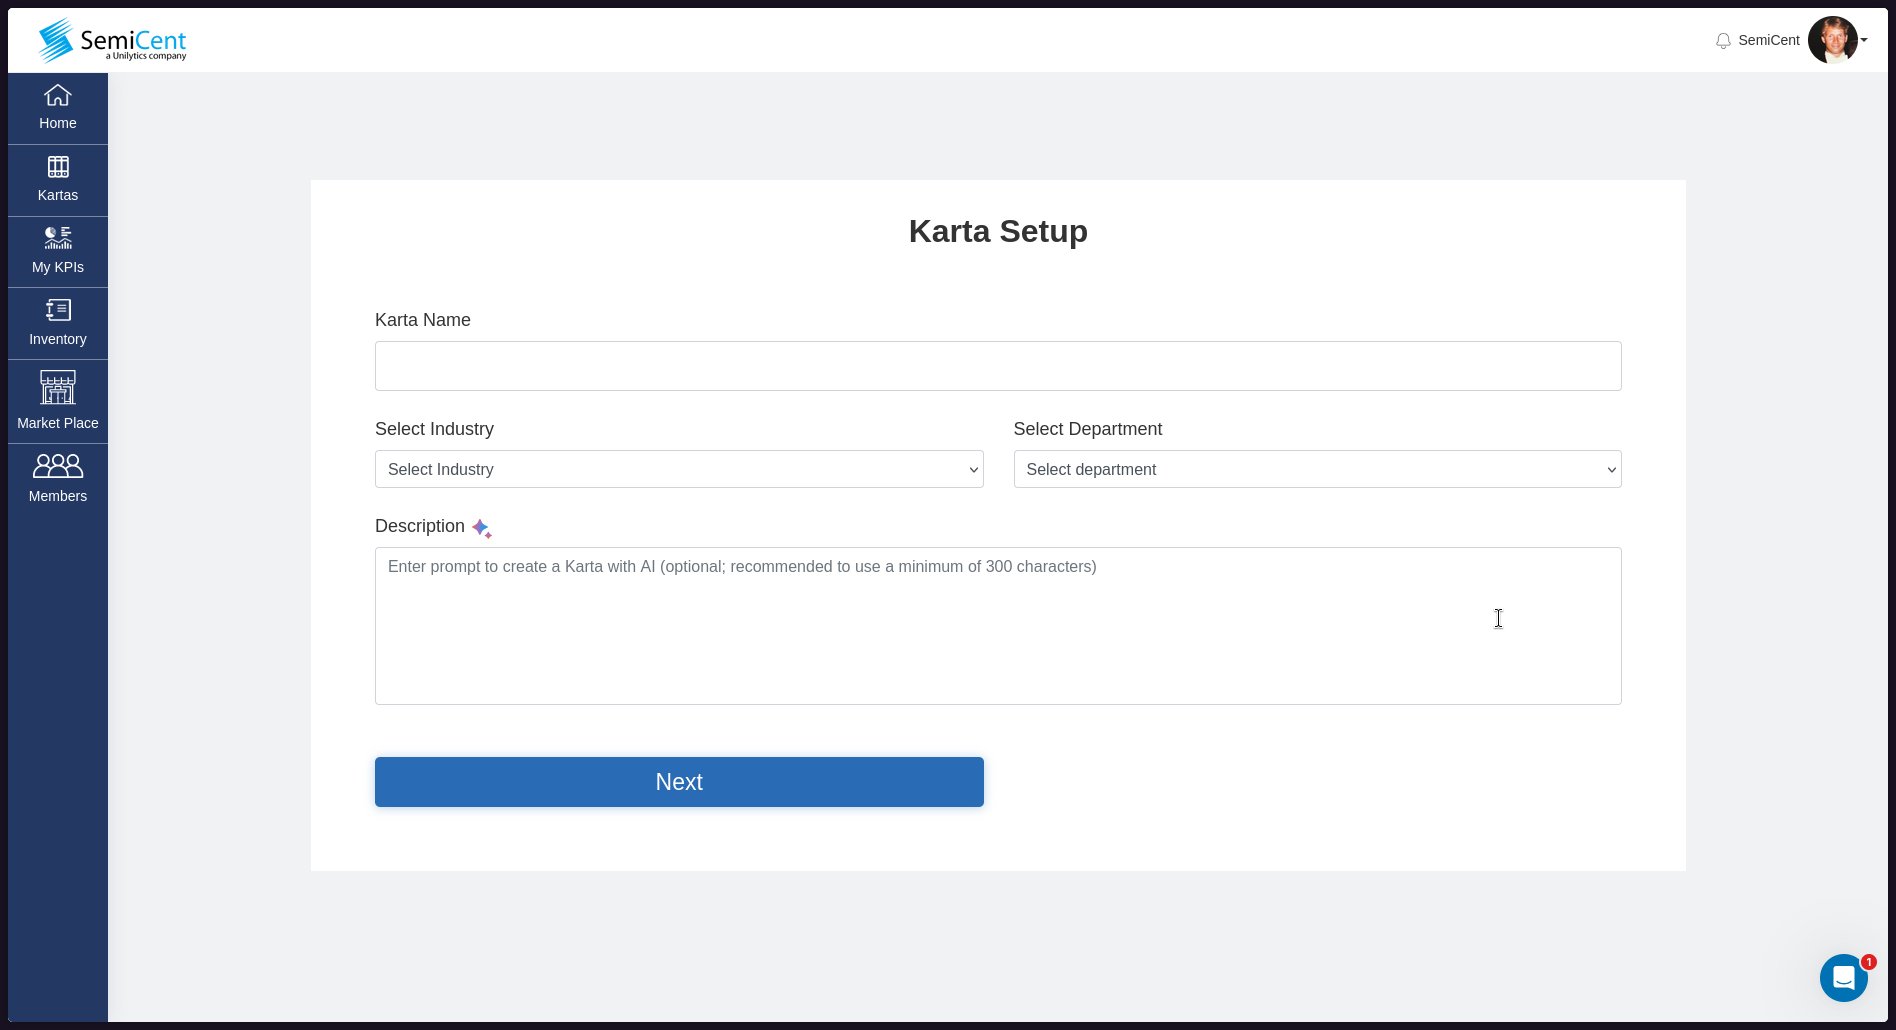1896x1030 pixels.
Task: Click the profile avatar picture
Action: tap(1834, 40)
